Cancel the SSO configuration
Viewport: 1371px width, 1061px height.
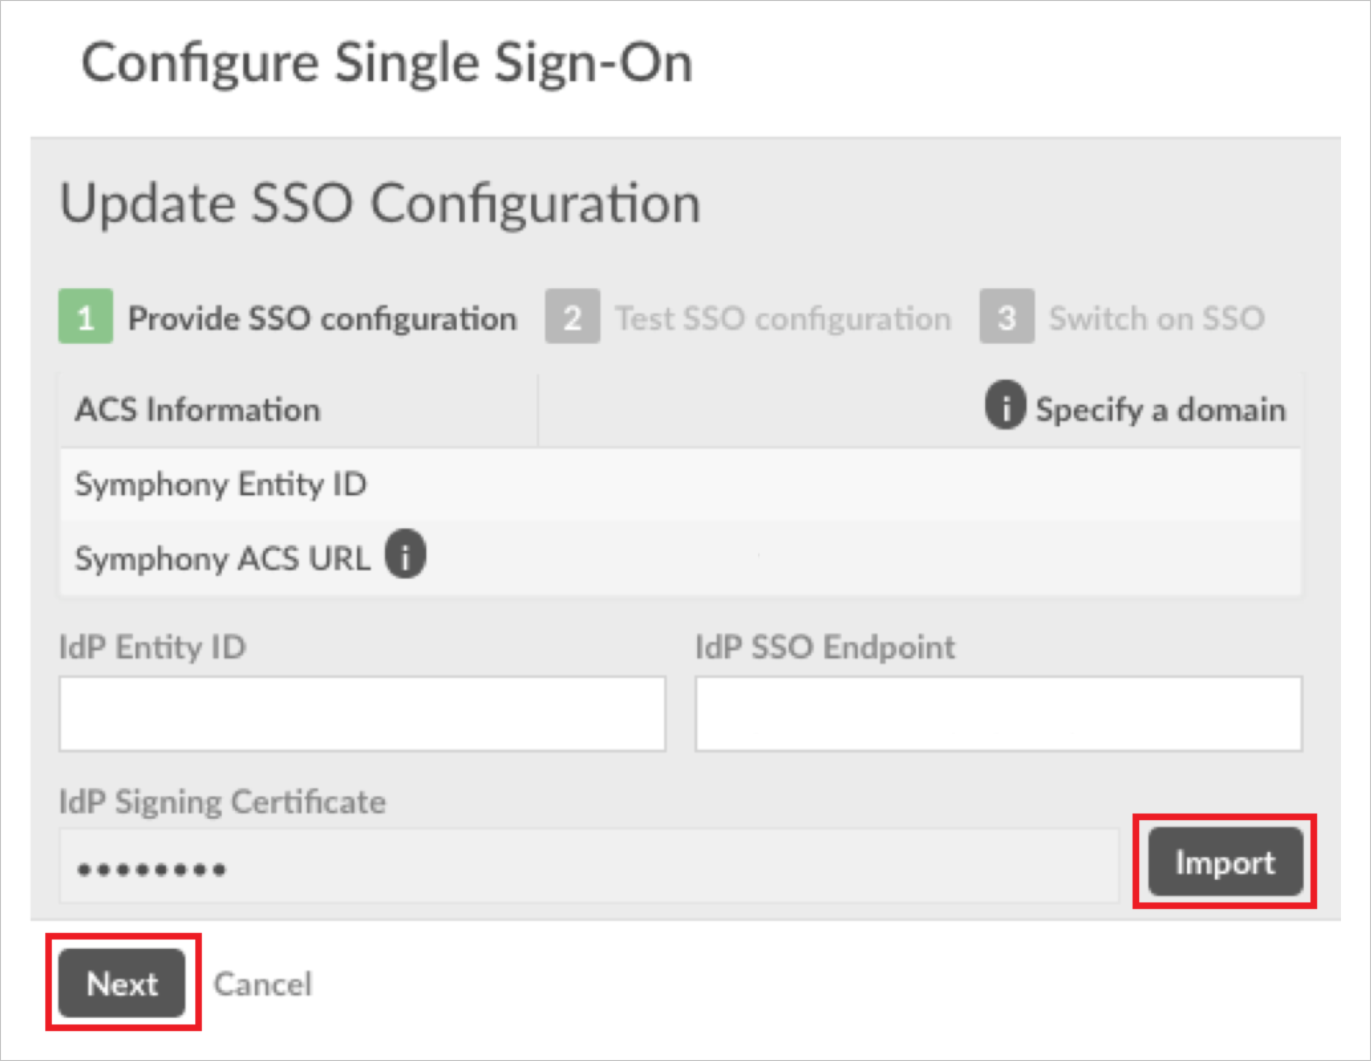click(x=263, y=983)
